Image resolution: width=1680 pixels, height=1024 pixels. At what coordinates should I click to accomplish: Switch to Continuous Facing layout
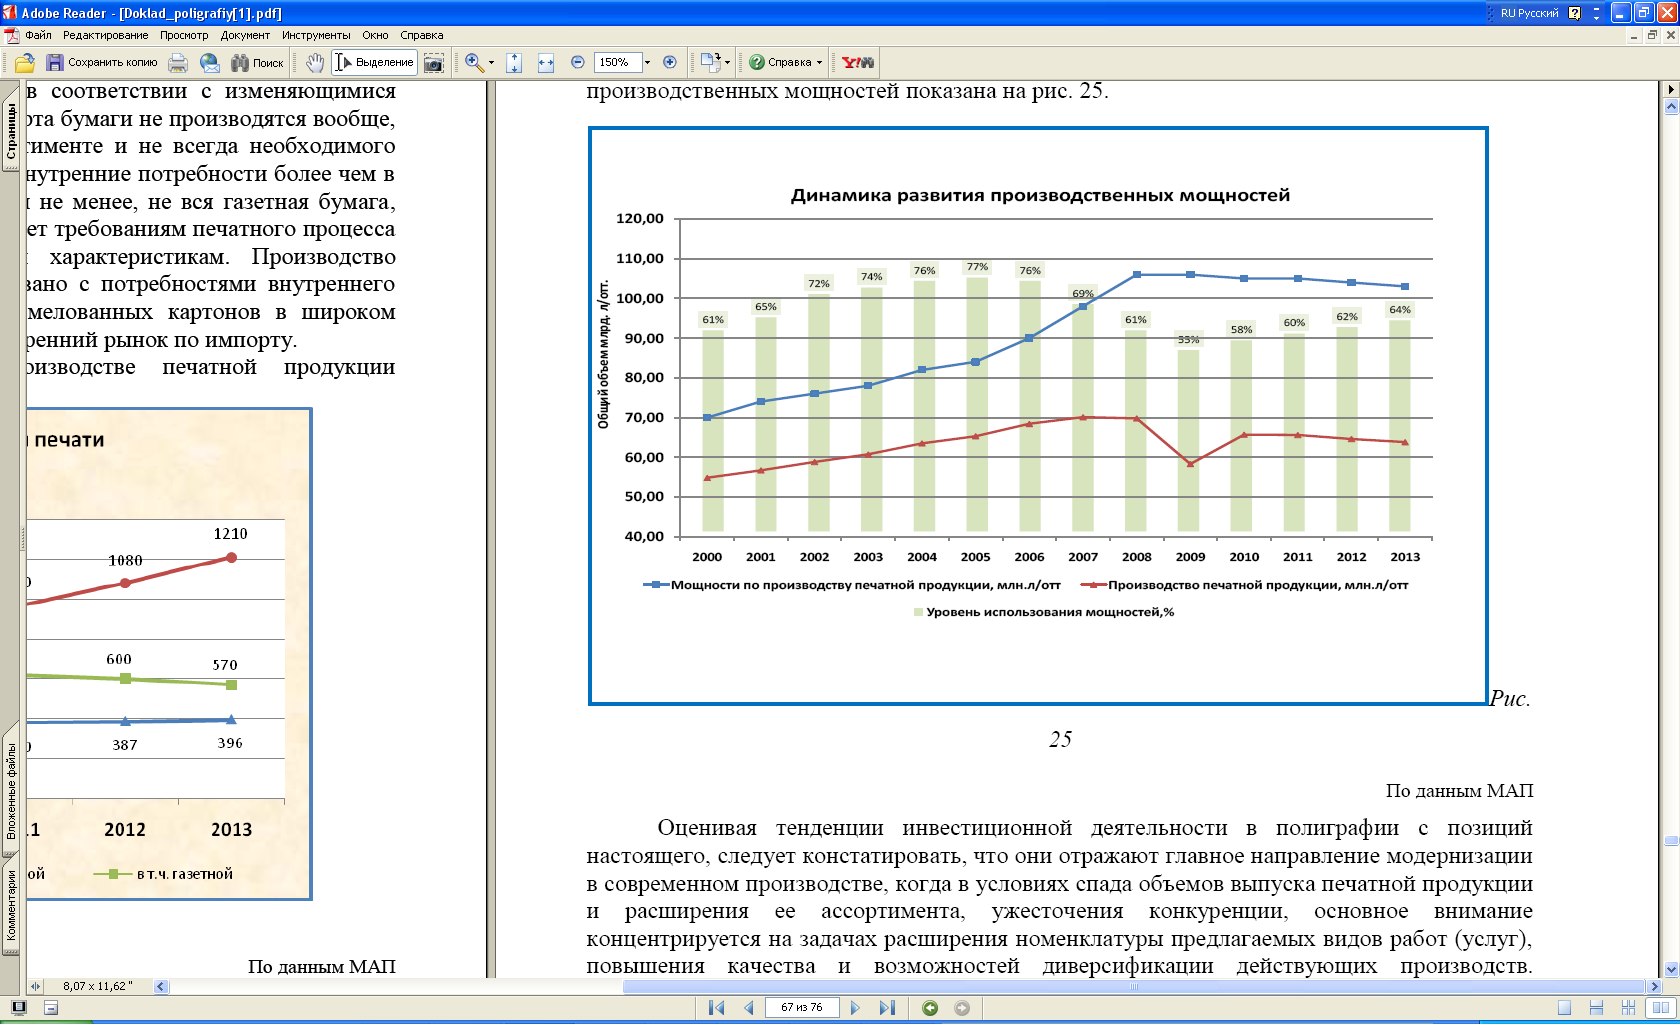coord(1629,1008)
